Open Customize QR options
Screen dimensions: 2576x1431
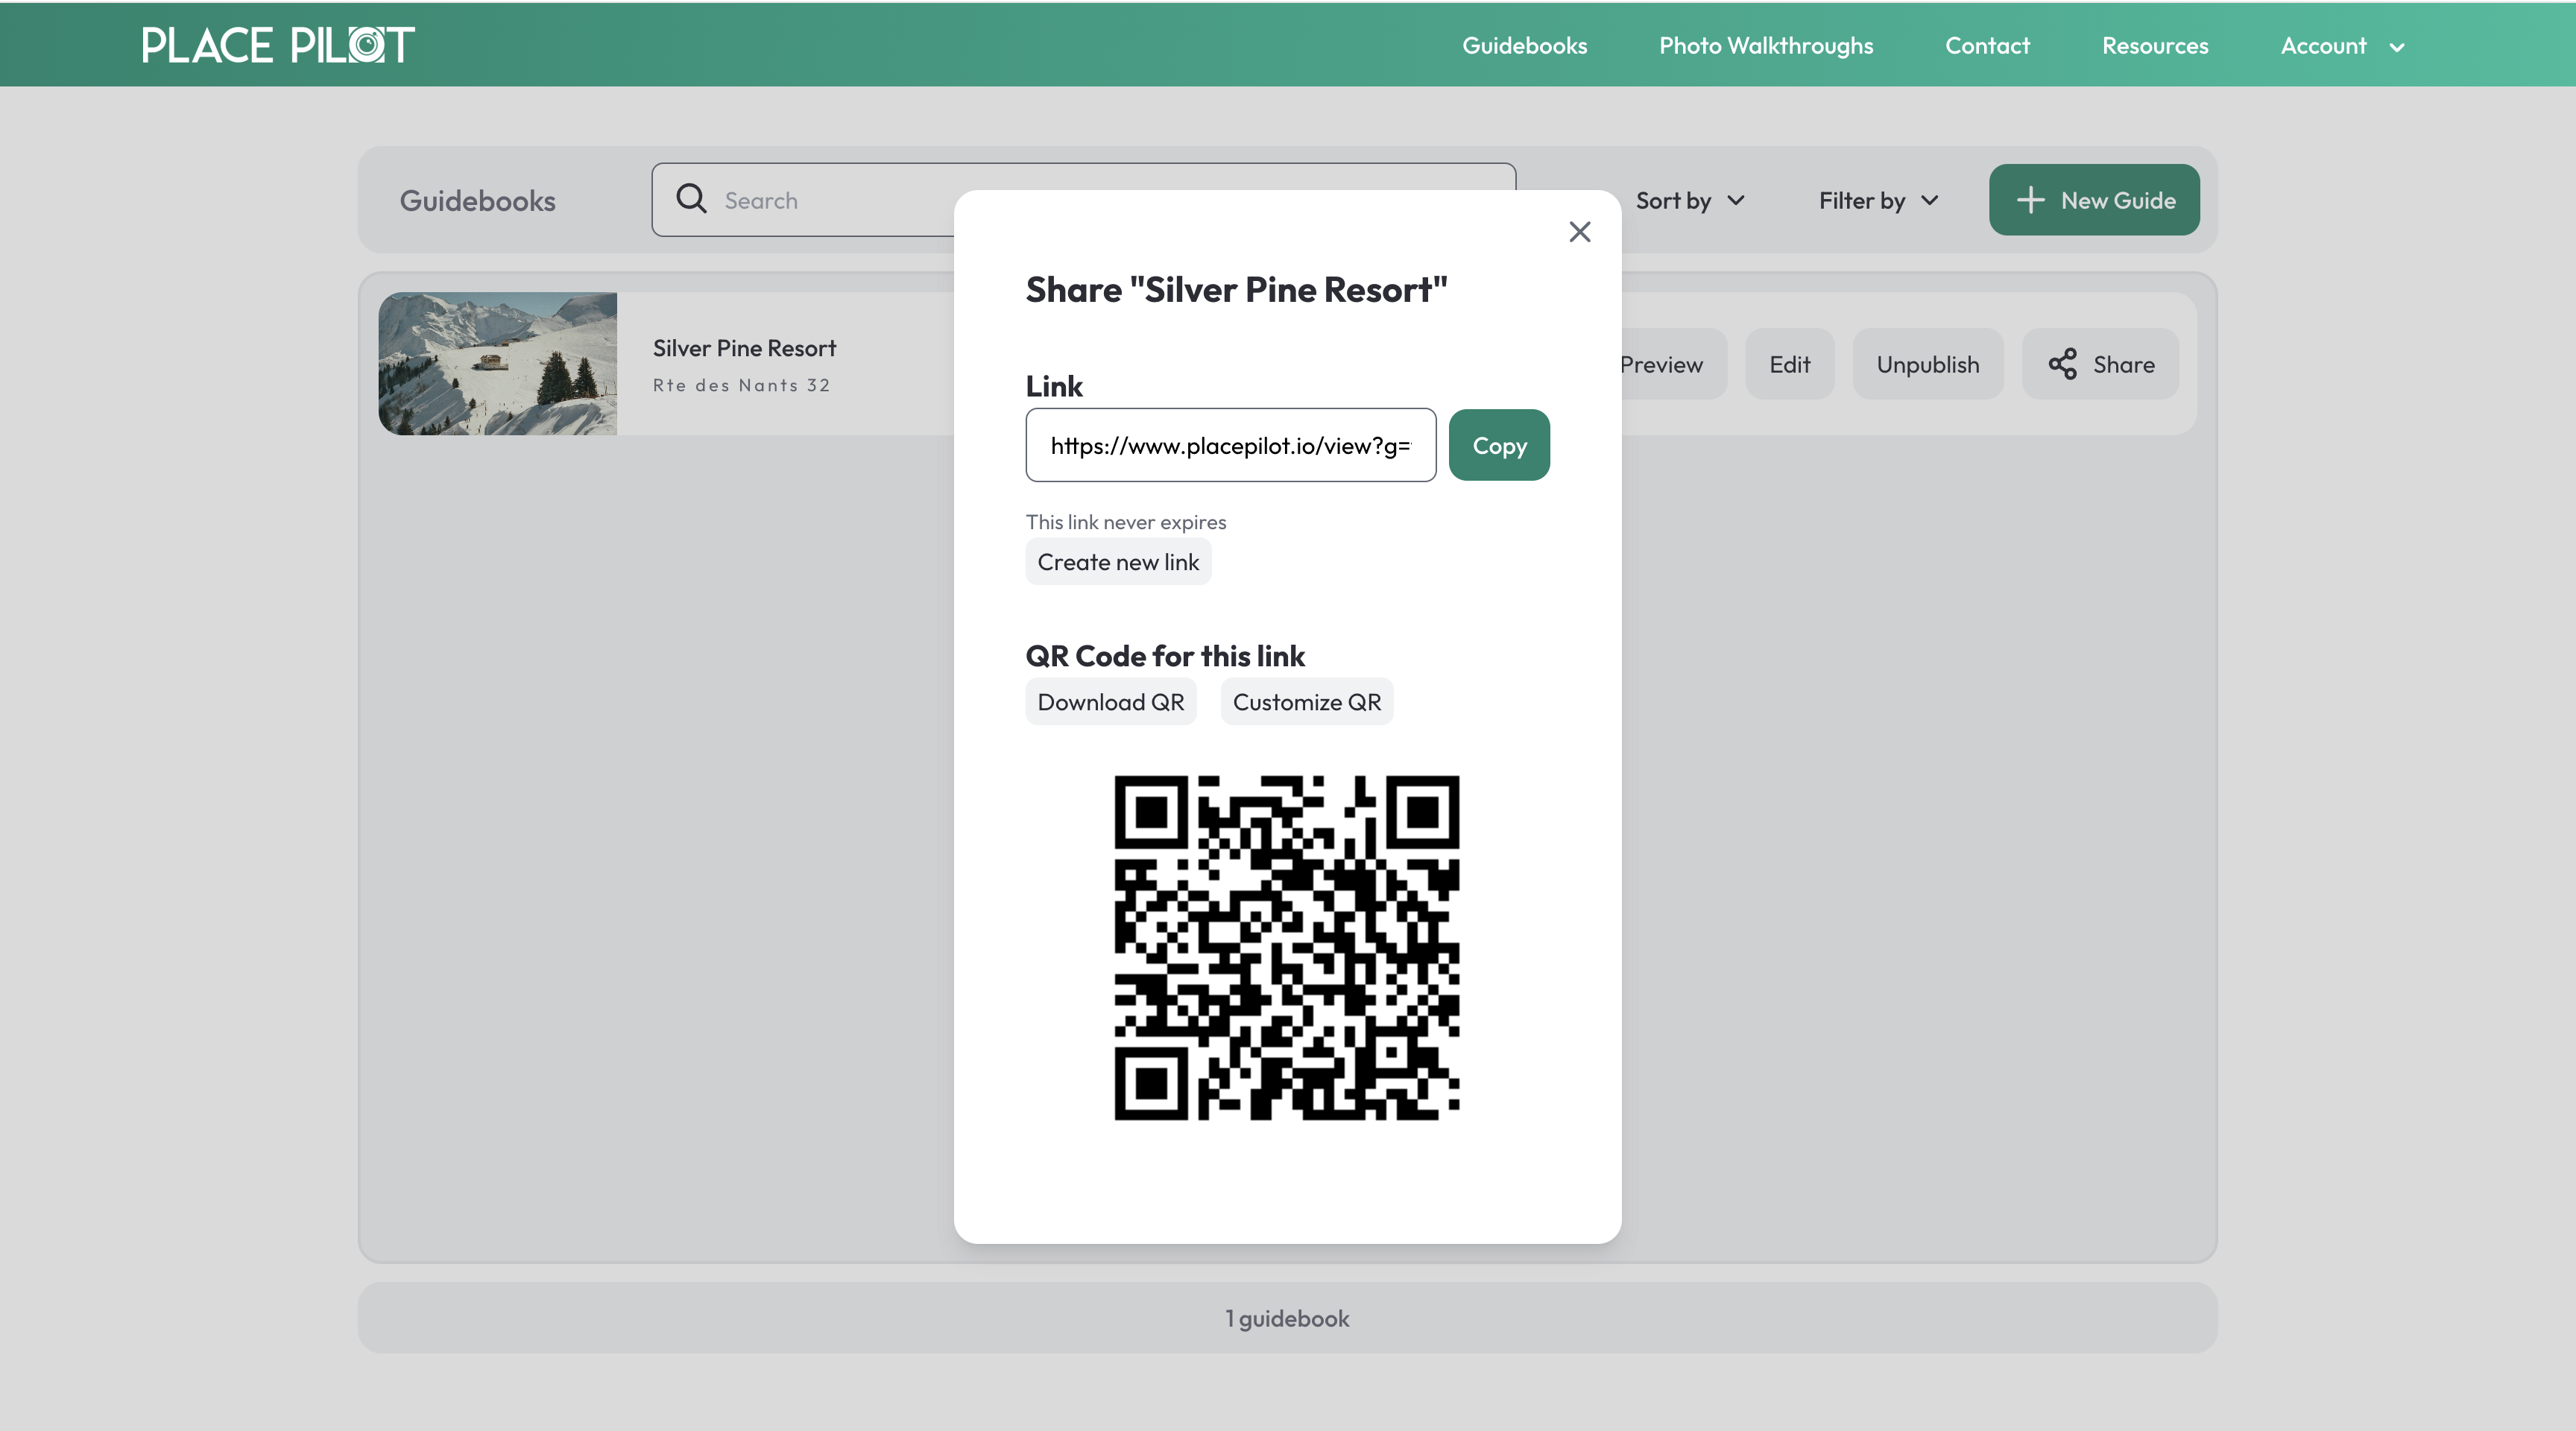tap(1306, 702)
